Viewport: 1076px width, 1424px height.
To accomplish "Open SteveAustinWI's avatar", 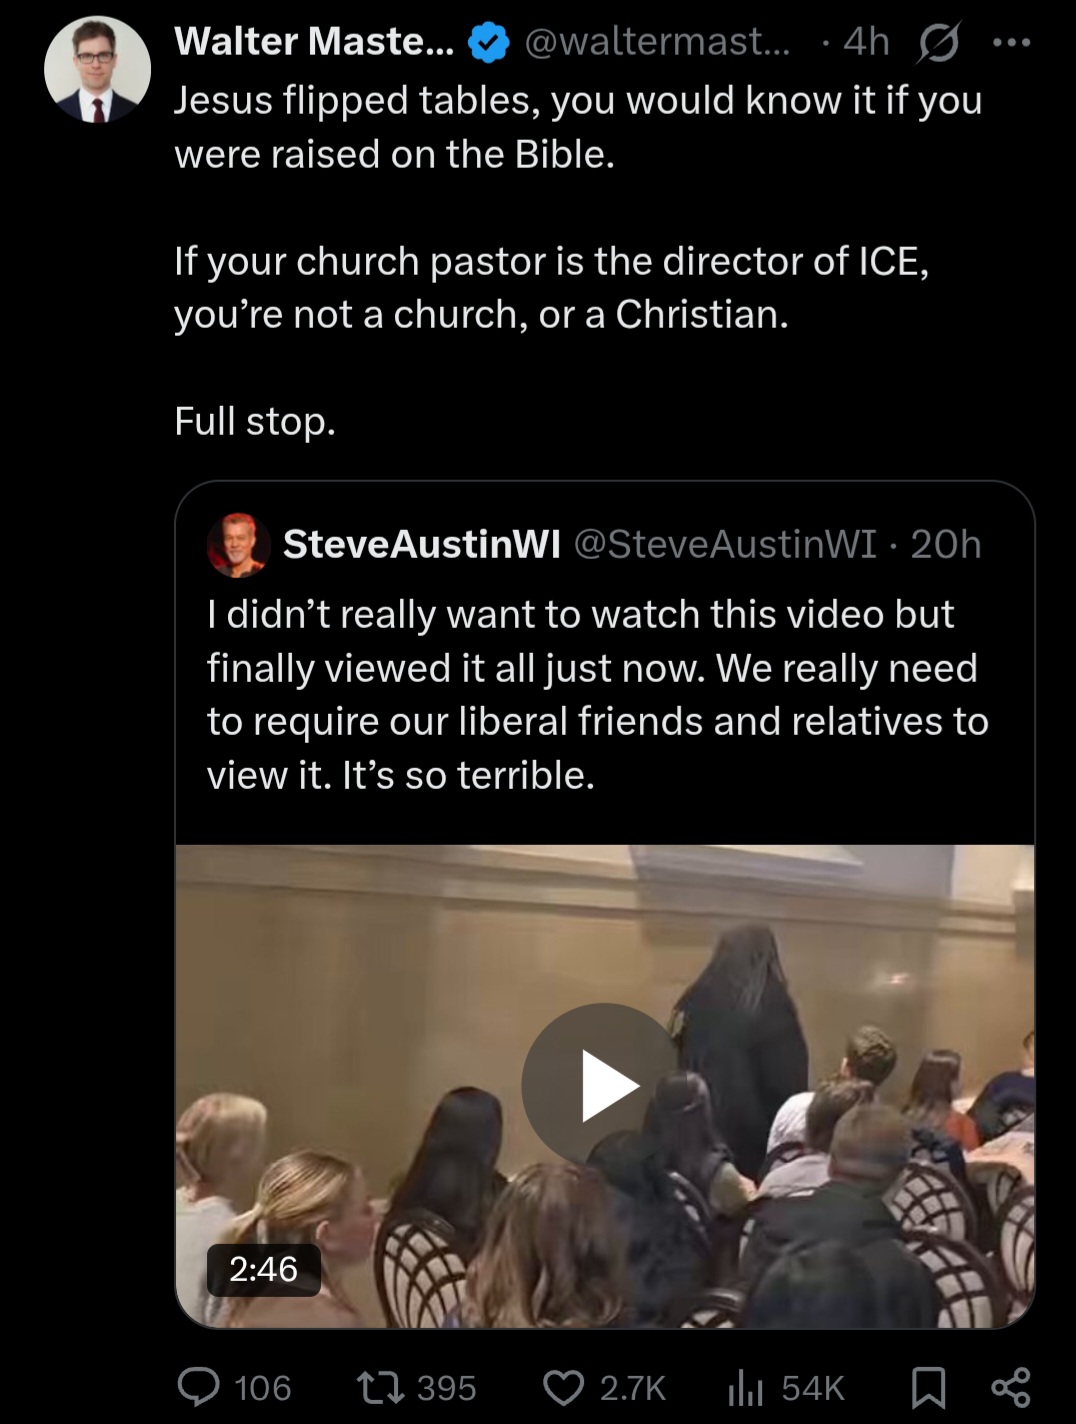I will pyautogui.click(x=238, y=544).
